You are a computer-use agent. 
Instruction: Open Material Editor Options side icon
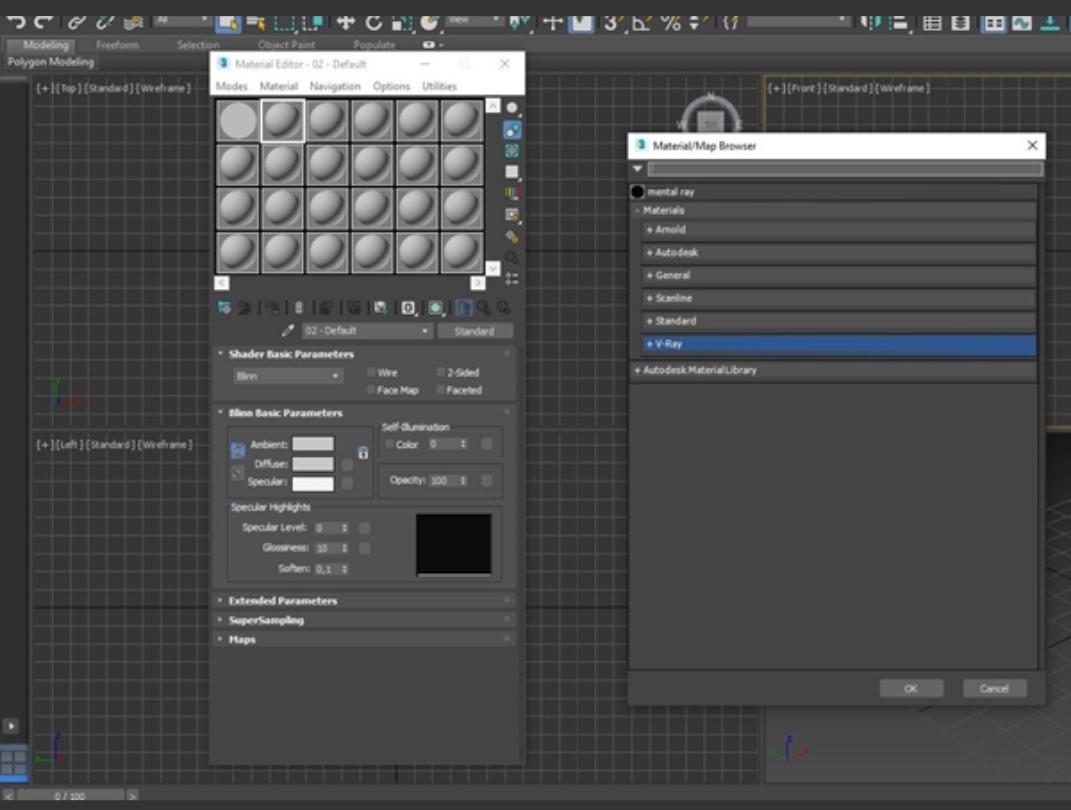[x=512, y=236]
